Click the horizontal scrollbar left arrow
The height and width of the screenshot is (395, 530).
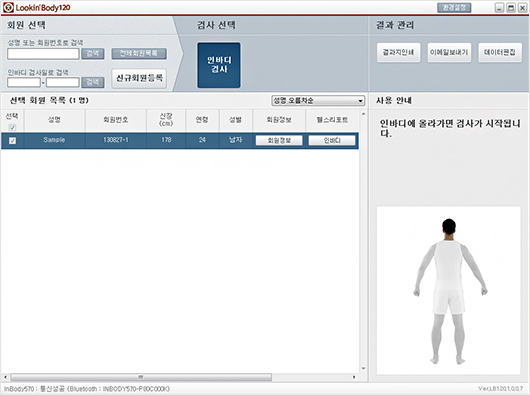tap(5, 377)
